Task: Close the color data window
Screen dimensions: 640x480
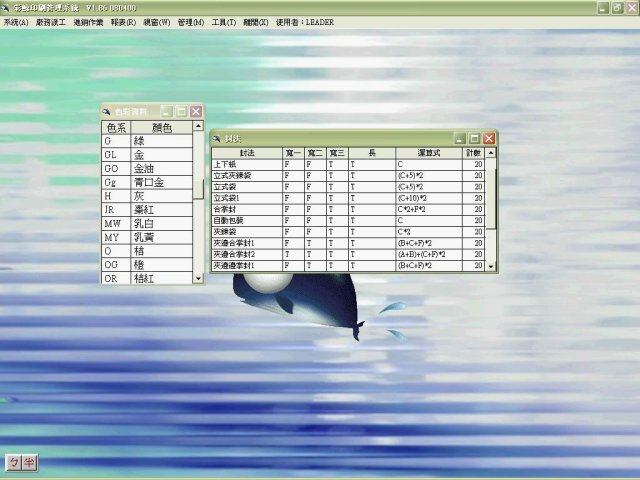Action: [196, 112]
